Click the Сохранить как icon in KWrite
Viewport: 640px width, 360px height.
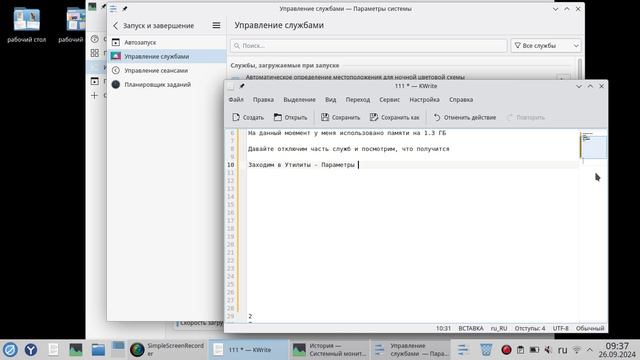(x=374, y=118)
